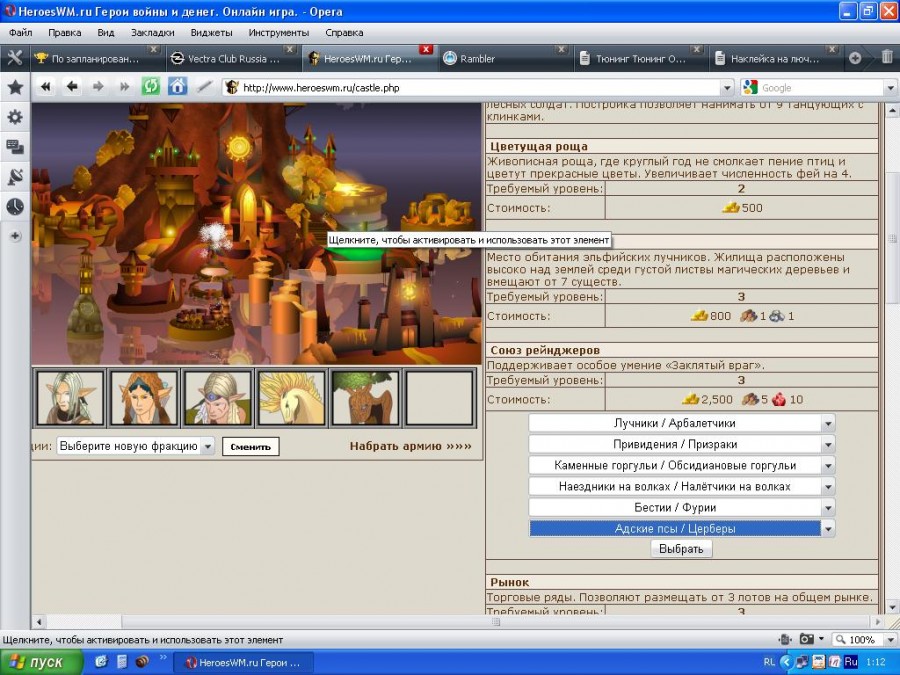Open the Выберите новую фракцию dropdown
Screen dimensions: 900x675
[135, 446]
